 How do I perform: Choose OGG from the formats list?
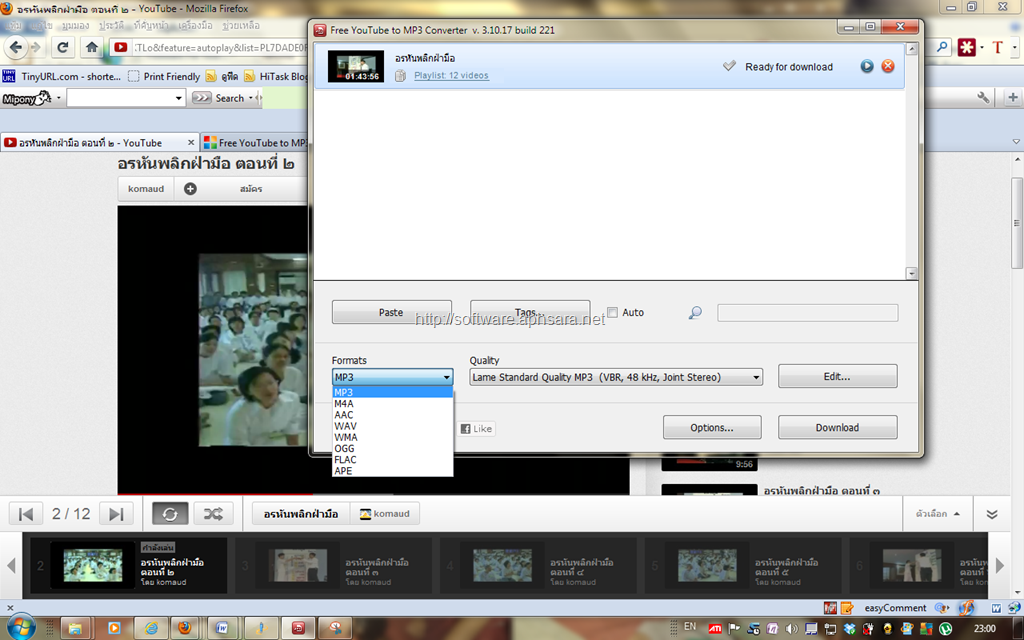(392, 448)
